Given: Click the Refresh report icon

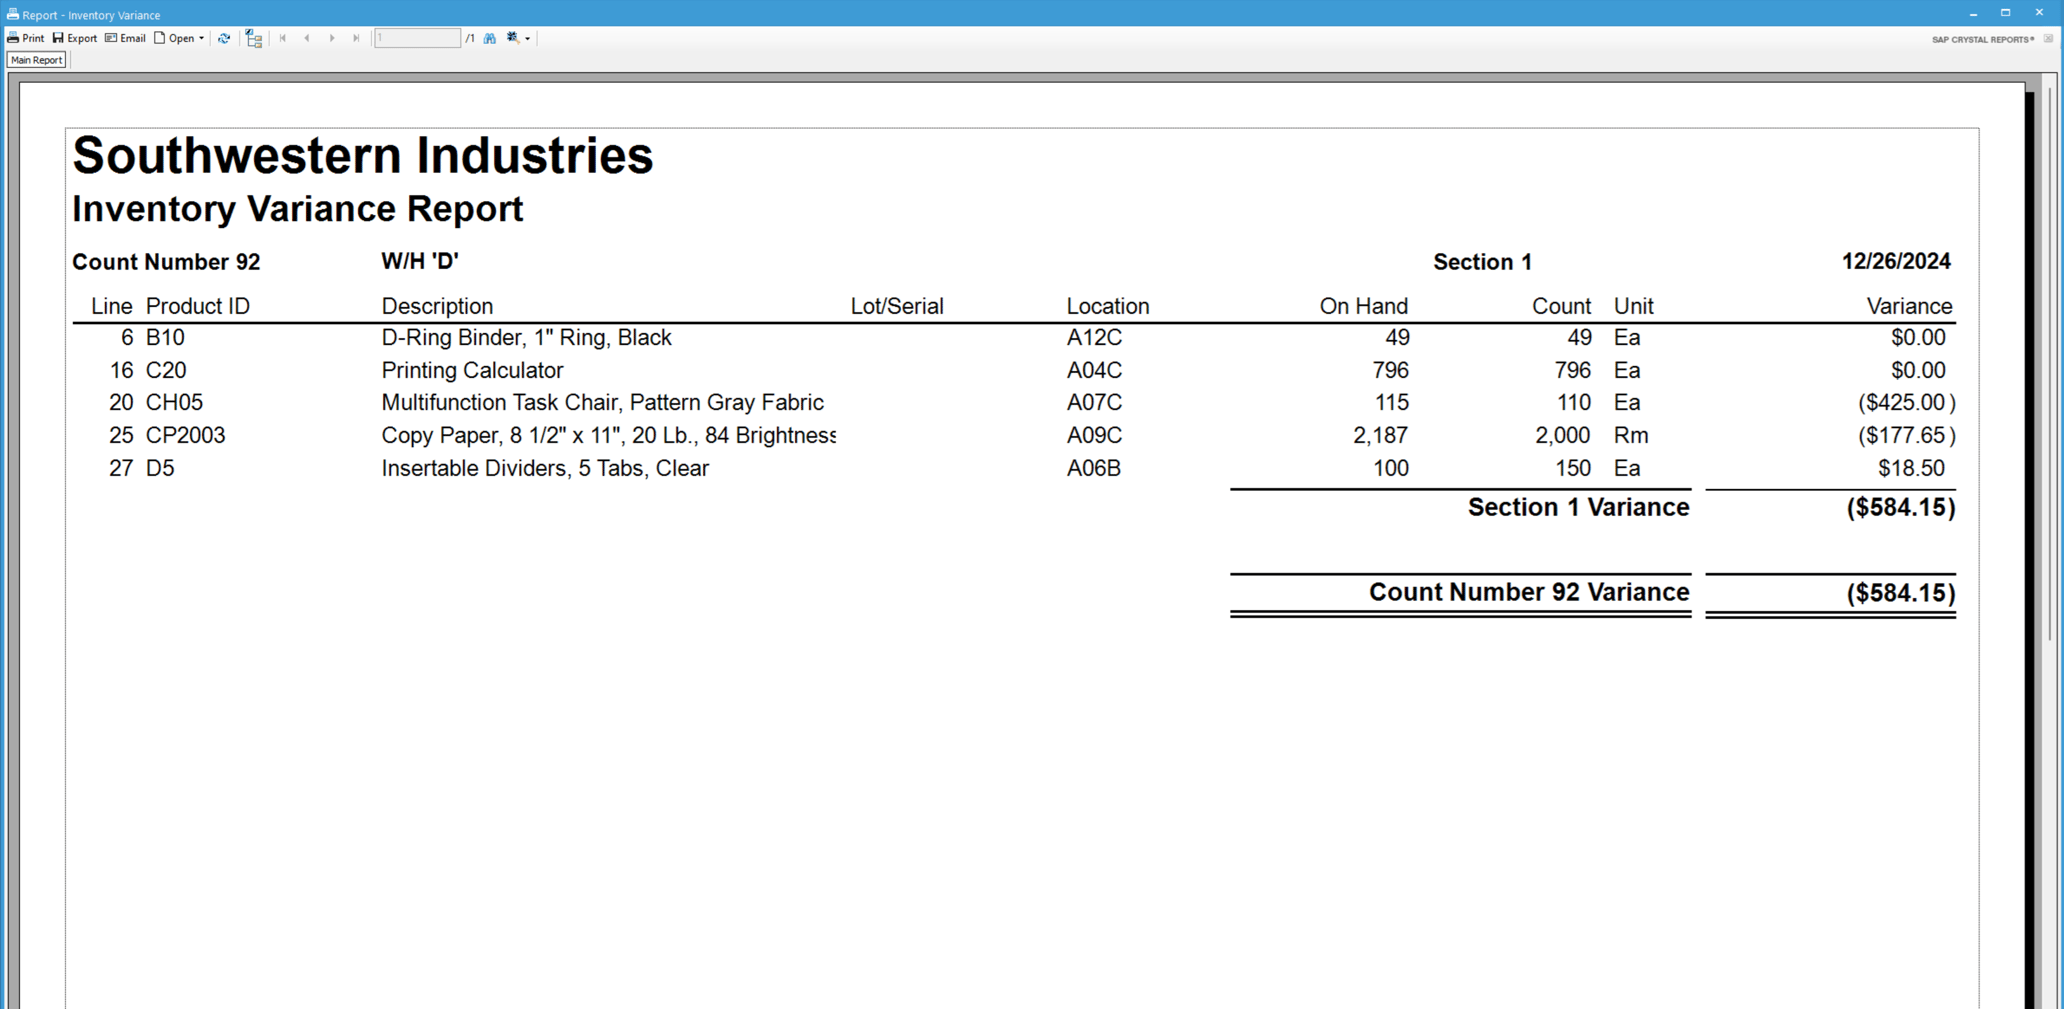Looking at the screenshot, I should (224, 38).
